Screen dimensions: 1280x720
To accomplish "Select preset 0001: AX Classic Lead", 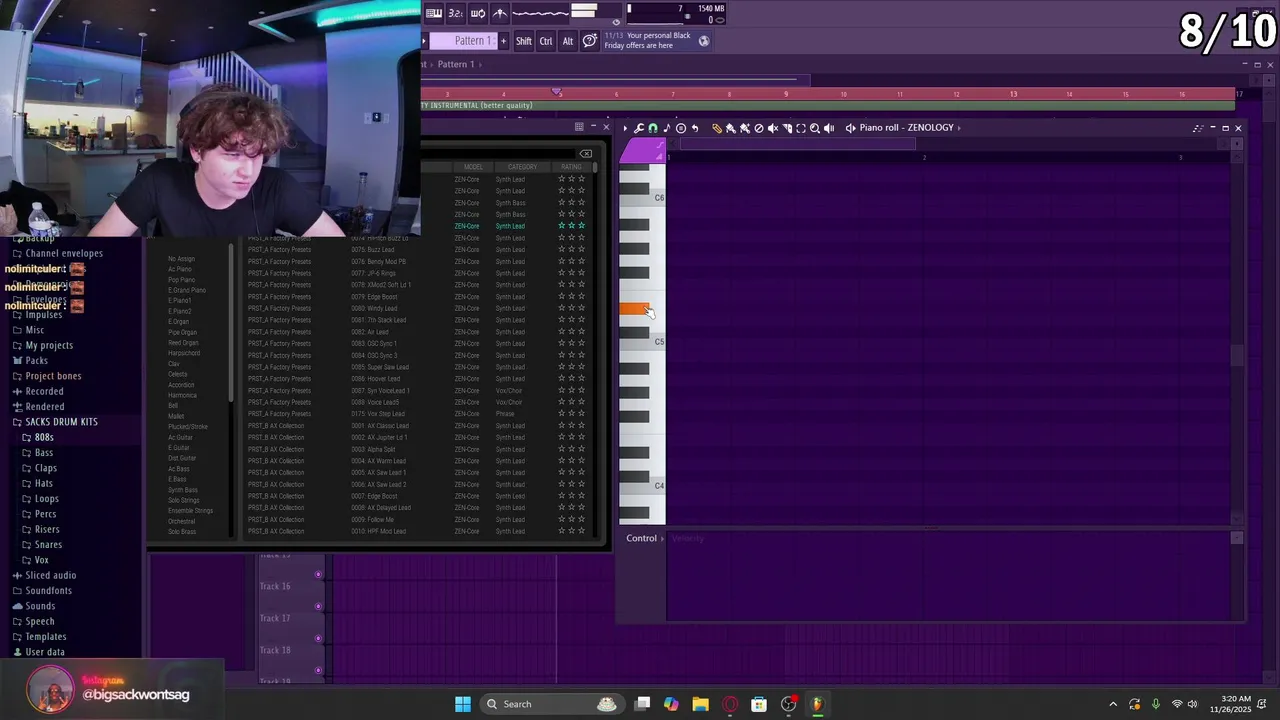I will [x=380, y=426].
